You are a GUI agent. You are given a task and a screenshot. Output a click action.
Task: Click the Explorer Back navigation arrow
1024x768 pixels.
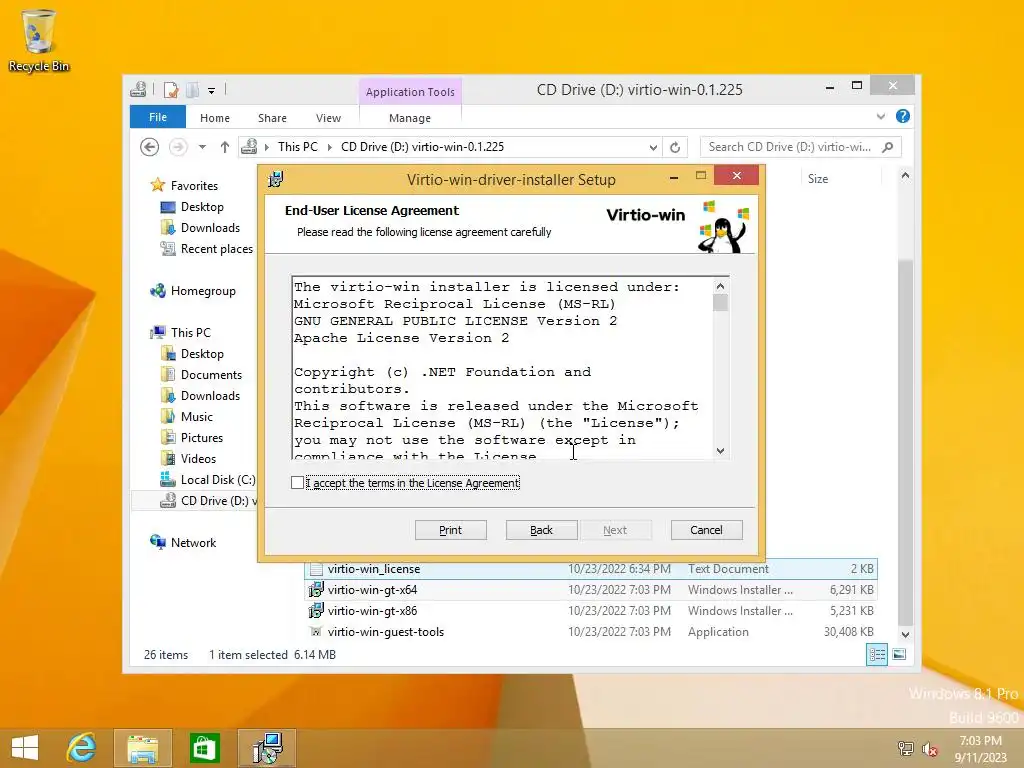pos(150,147)
